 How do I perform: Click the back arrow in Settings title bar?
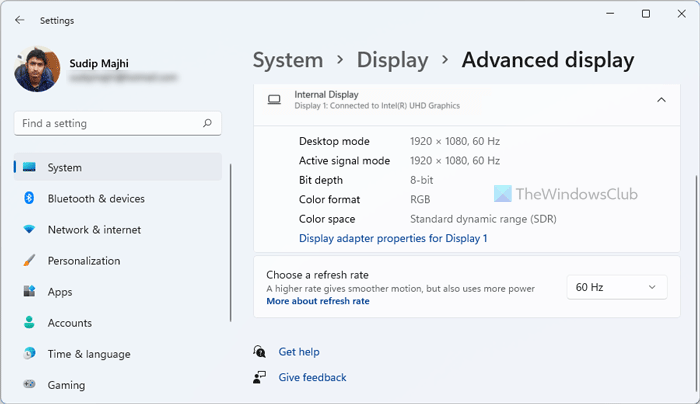(20, 19)
